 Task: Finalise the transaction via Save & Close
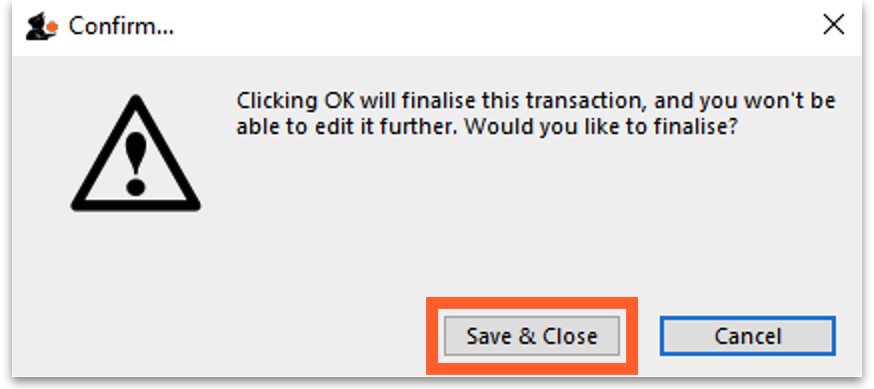(x=532, y=336)
